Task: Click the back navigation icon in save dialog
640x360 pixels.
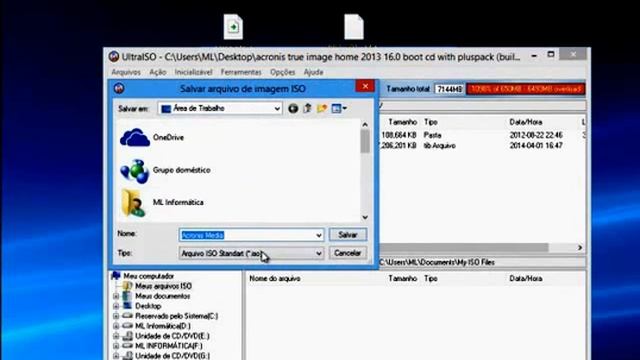Action: 293,109
